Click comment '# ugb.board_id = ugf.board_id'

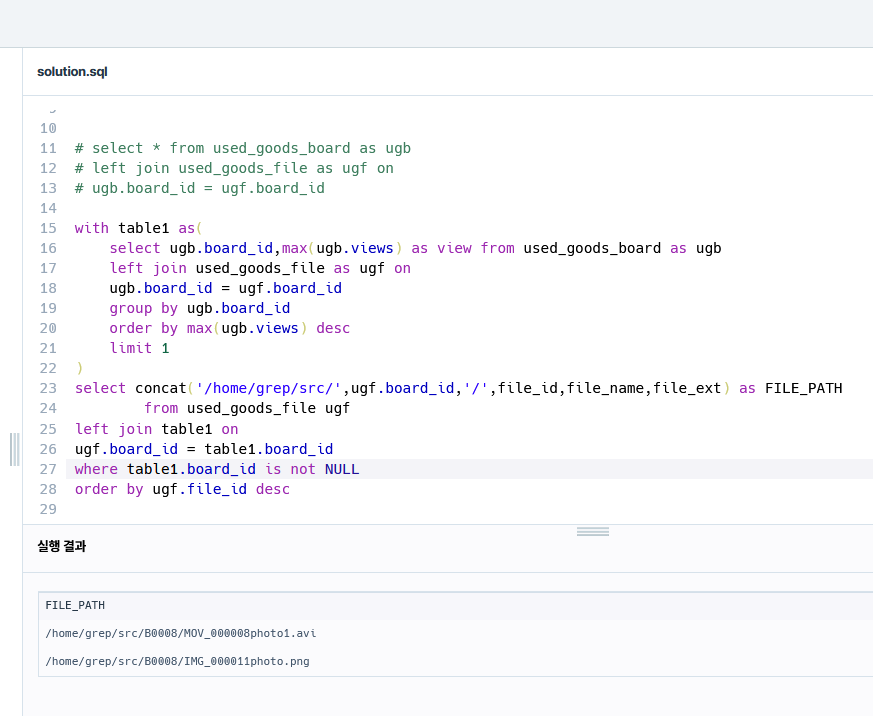pyautogui.click(x=200, y=188)
